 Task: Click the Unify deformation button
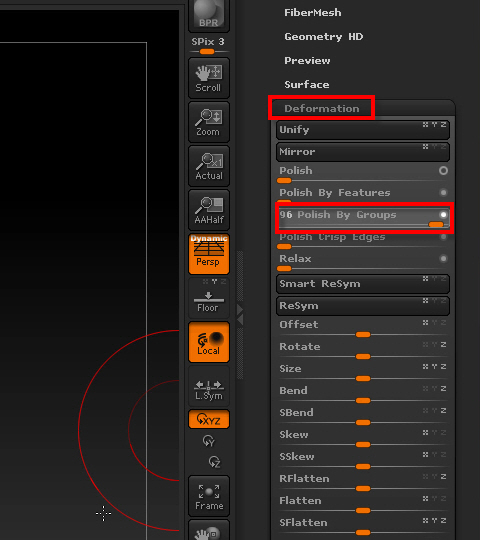pyautogui.click(x=363, y=130)
